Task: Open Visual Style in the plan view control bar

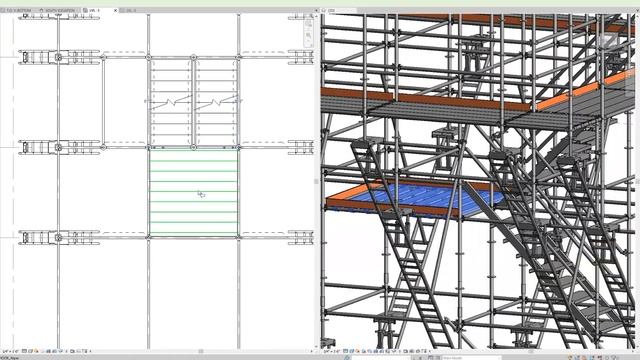Action: pyautogui.click(x=30, y=351)
